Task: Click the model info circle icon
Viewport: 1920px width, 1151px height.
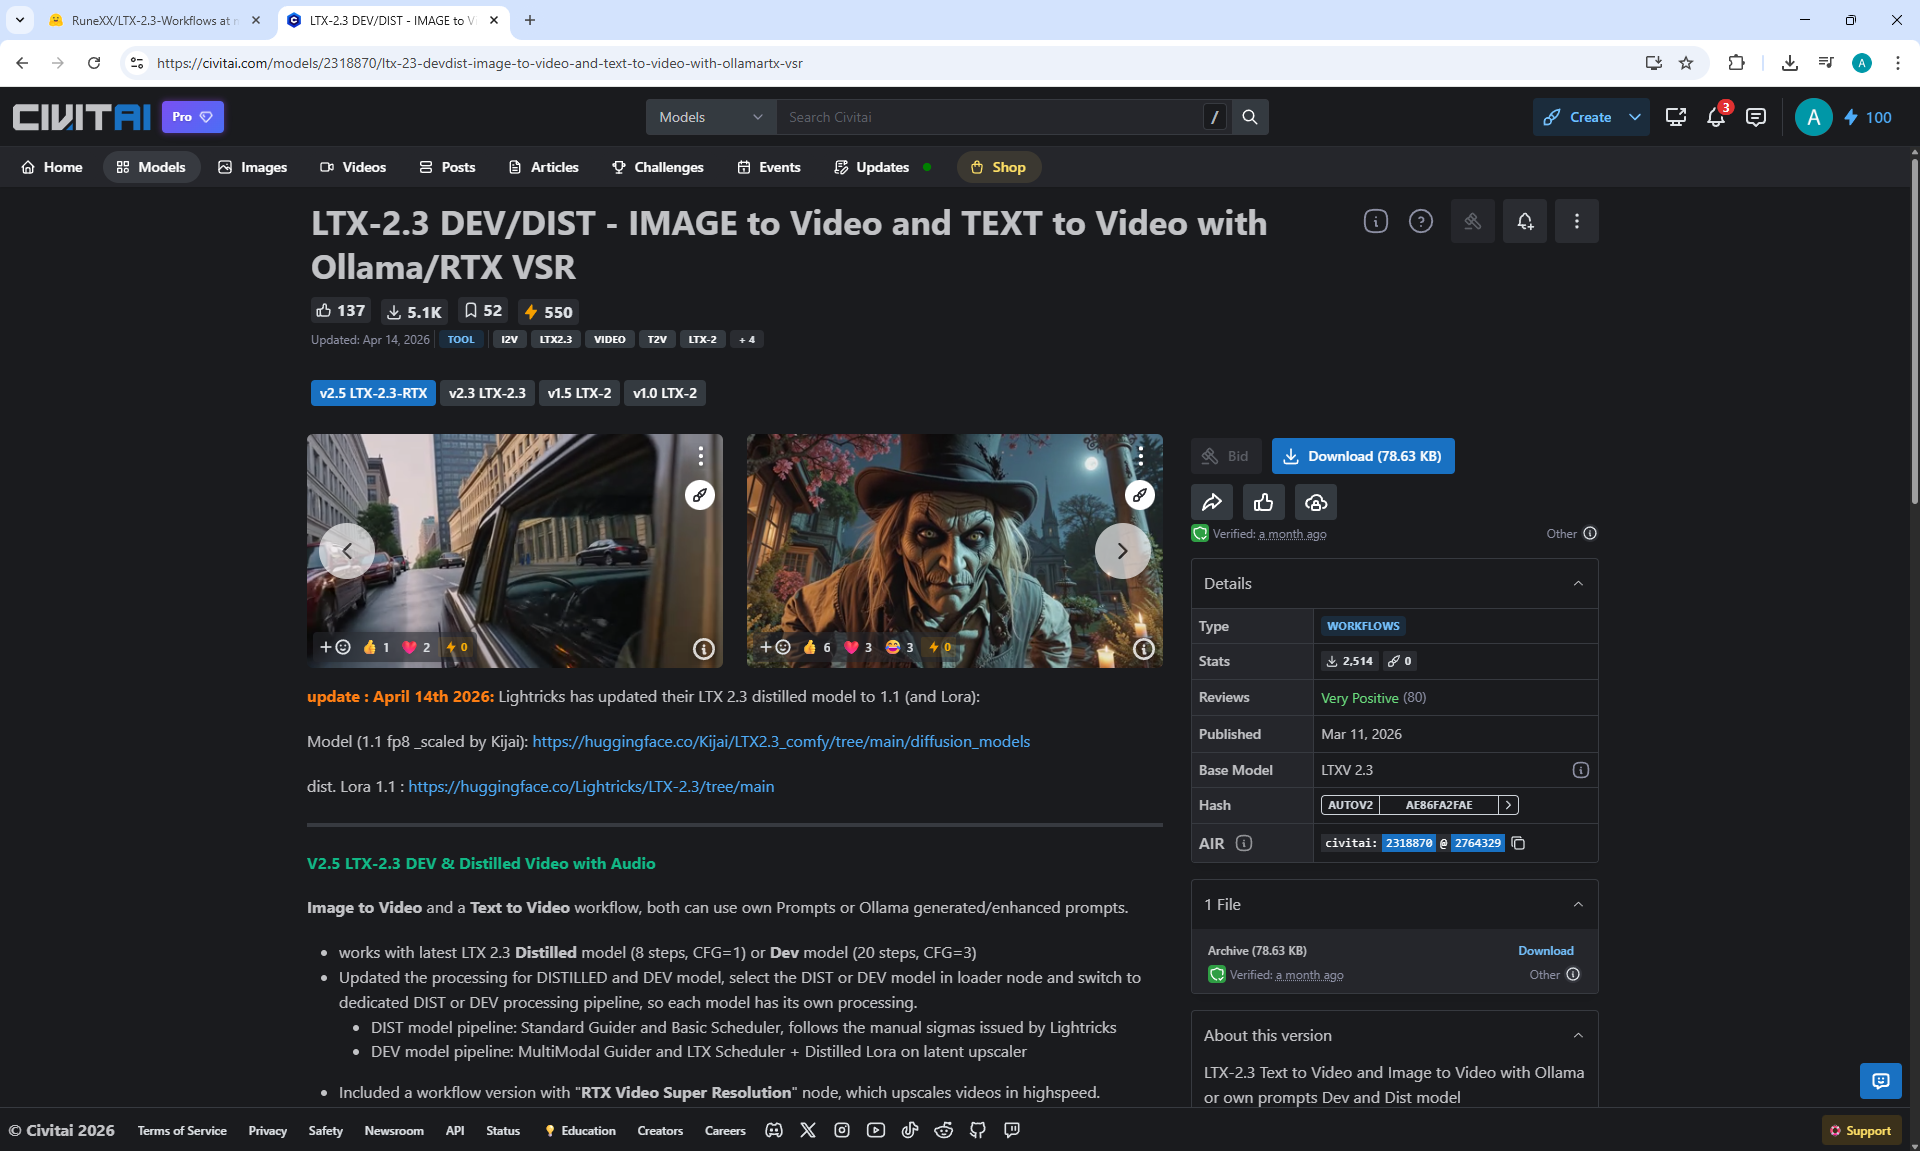Action: (1376, 221)
